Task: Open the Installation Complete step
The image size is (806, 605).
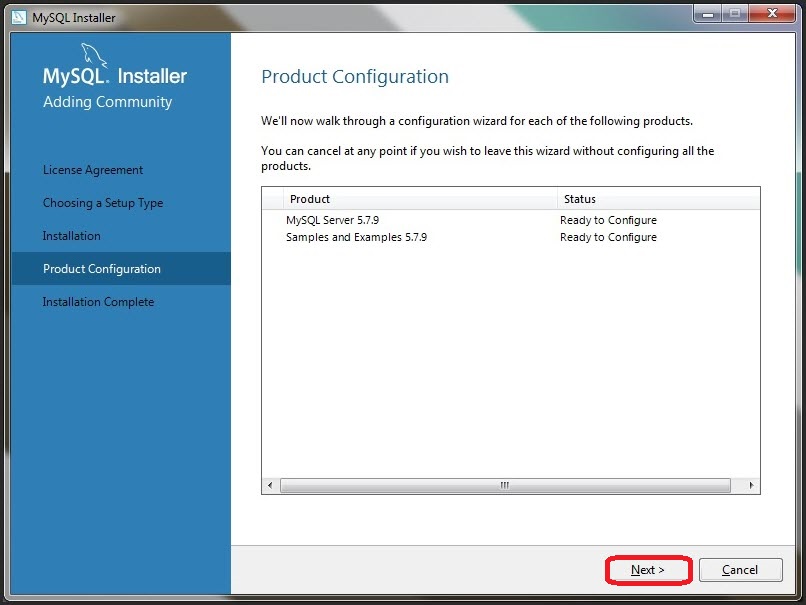Action: point(98,302)
